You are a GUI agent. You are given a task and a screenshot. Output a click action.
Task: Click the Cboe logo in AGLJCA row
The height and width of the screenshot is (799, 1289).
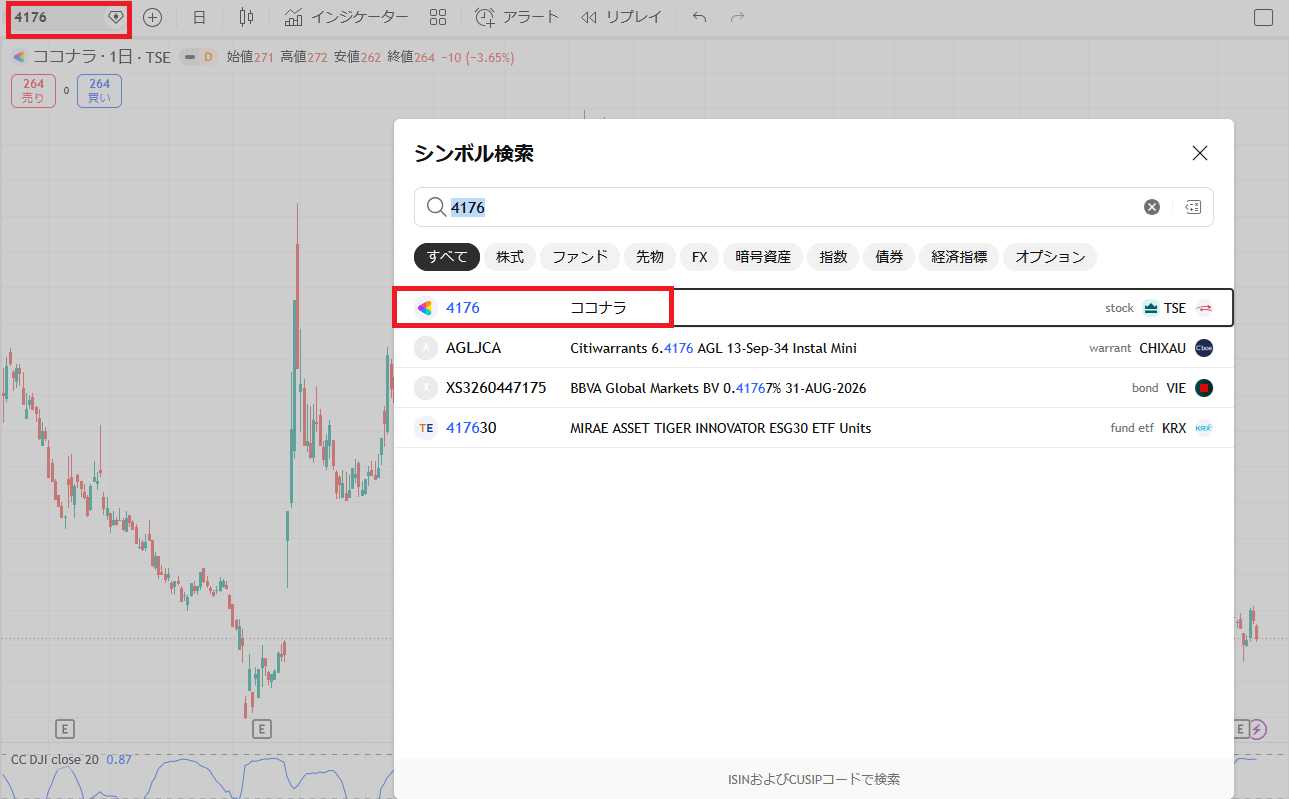click(x=1204, y=348)
